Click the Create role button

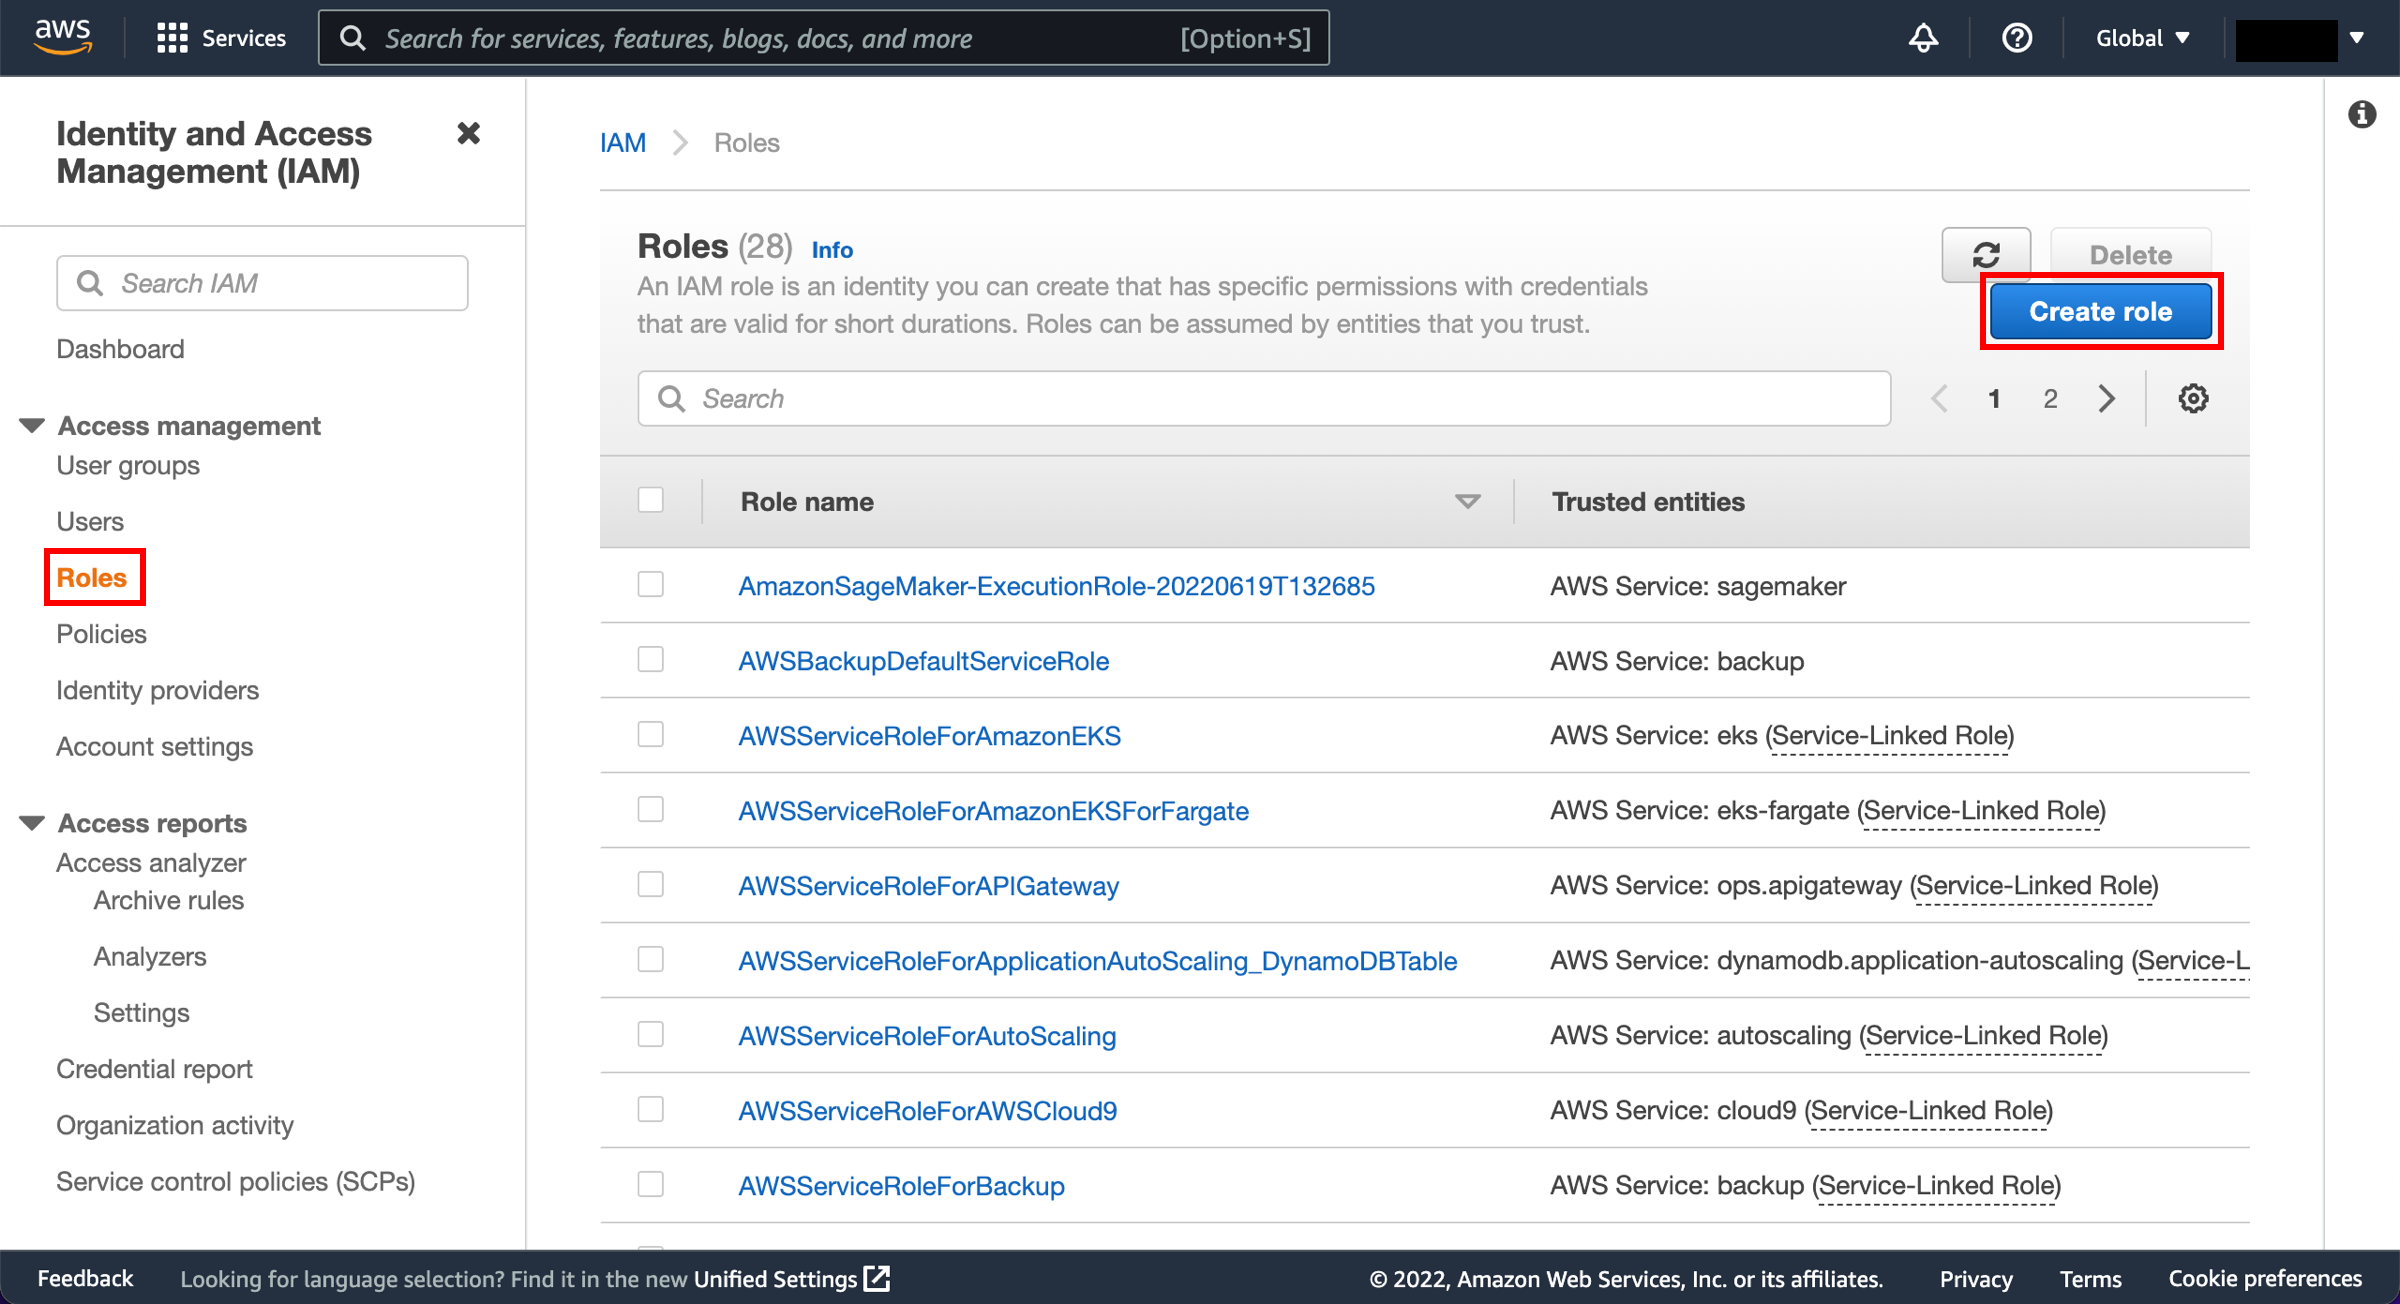2101,311
